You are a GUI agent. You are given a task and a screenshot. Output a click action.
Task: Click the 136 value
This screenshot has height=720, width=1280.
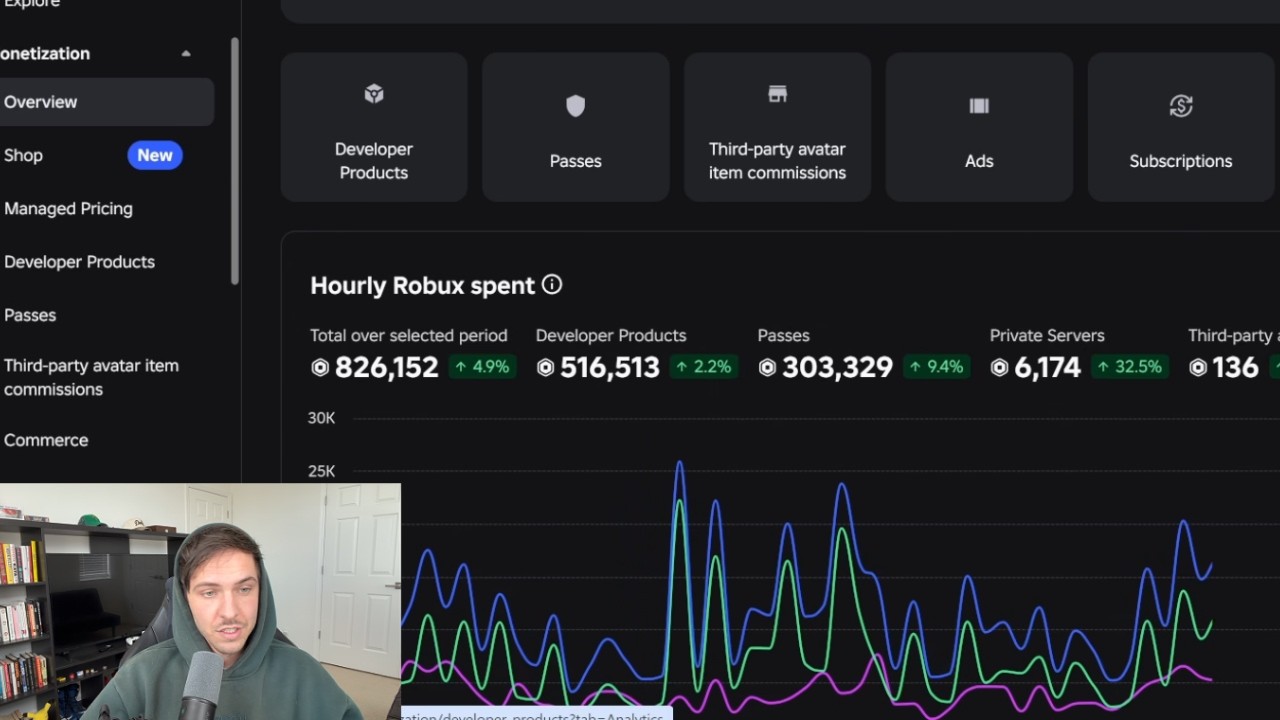click(x=1235, y=368)
